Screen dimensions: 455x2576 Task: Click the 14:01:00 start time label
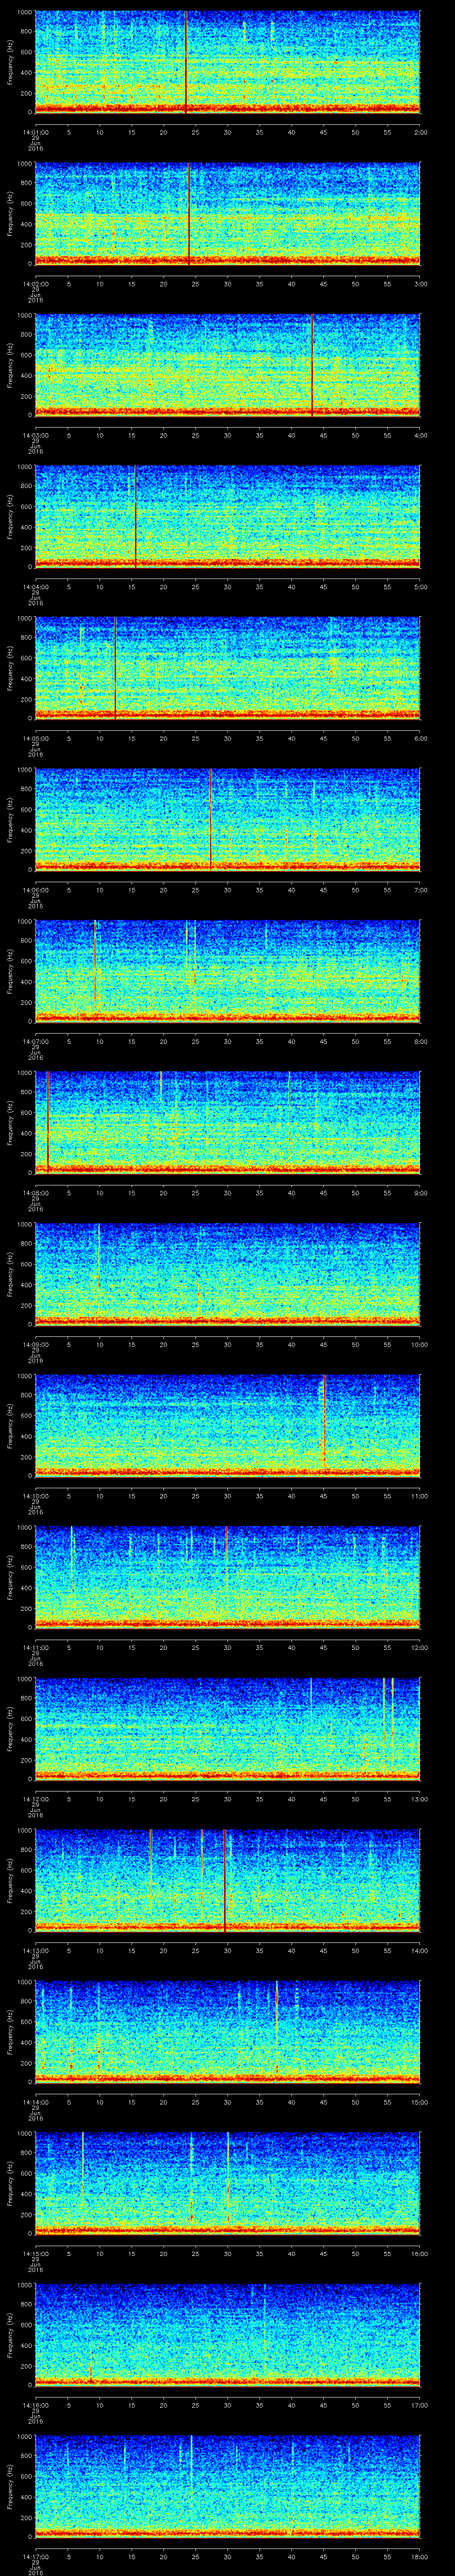[35, 132]
